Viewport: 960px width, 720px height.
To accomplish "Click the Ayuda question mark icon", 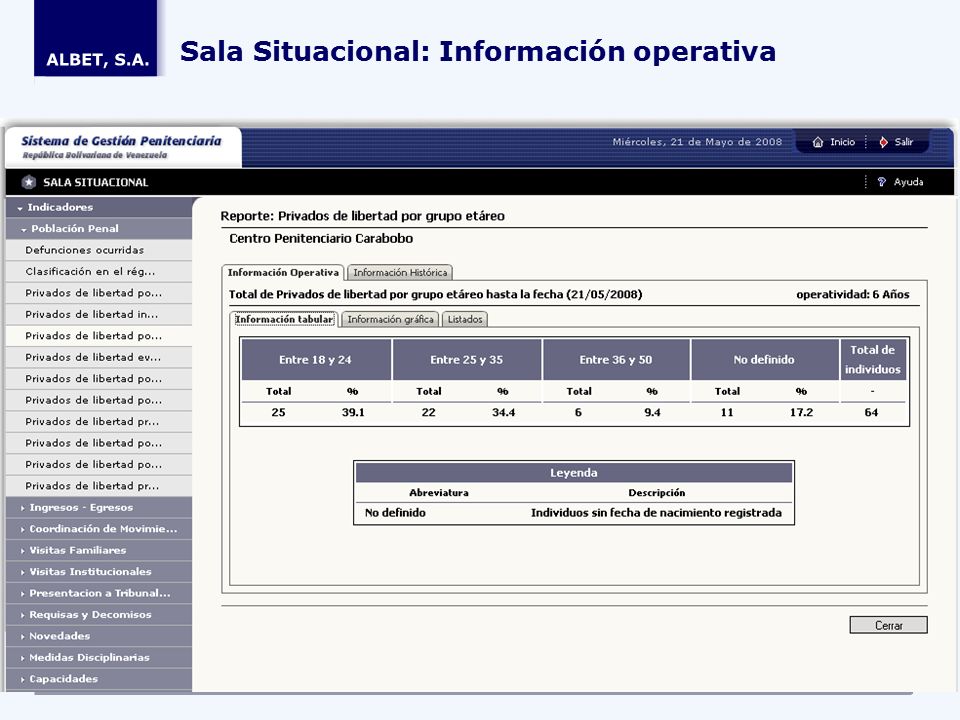I will point(882,182).
